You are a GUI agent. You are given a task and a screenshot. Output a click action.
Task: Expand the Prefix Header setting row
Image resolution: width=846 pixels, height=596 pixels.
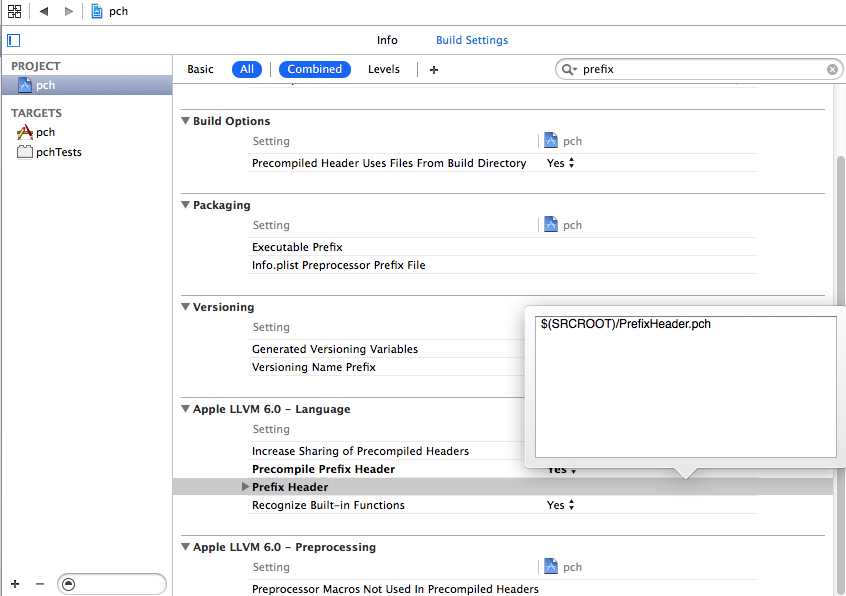click(x=245, y=487)
